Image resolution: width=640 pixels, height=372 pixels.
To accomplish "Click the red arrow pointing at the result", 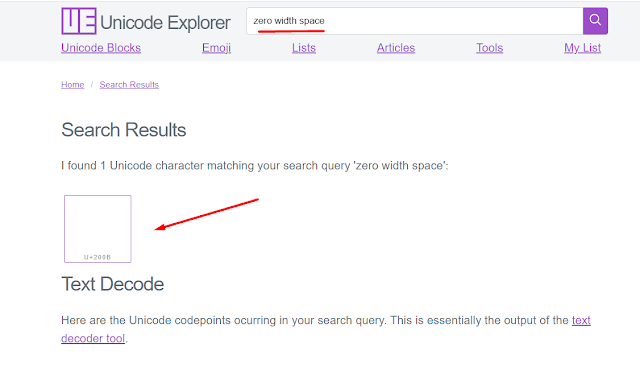I will [207, 214].
